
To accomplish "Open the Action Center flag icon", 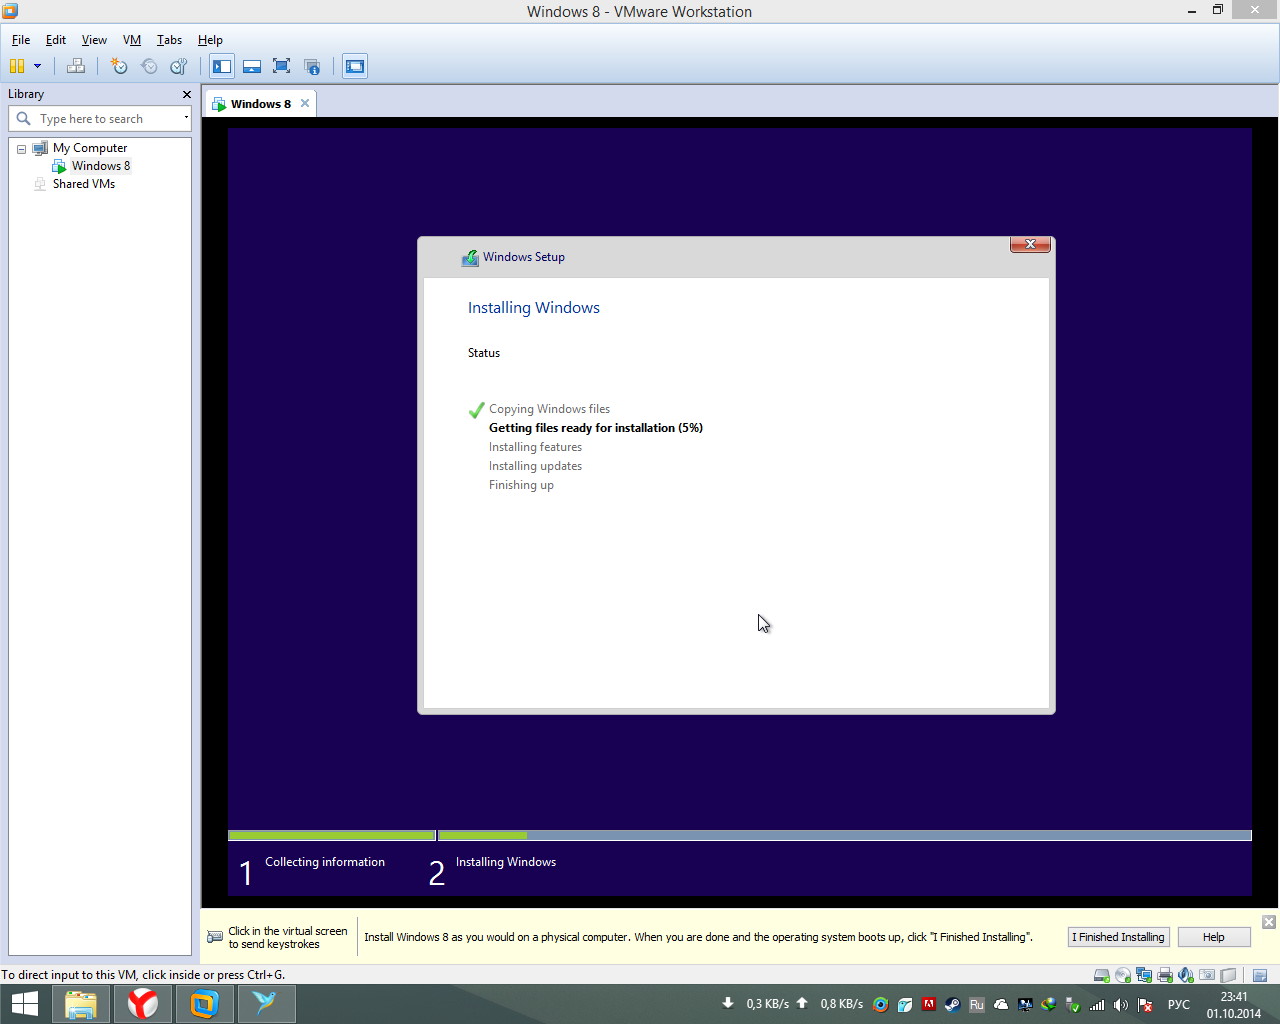I will (x=1145, y=1005).
